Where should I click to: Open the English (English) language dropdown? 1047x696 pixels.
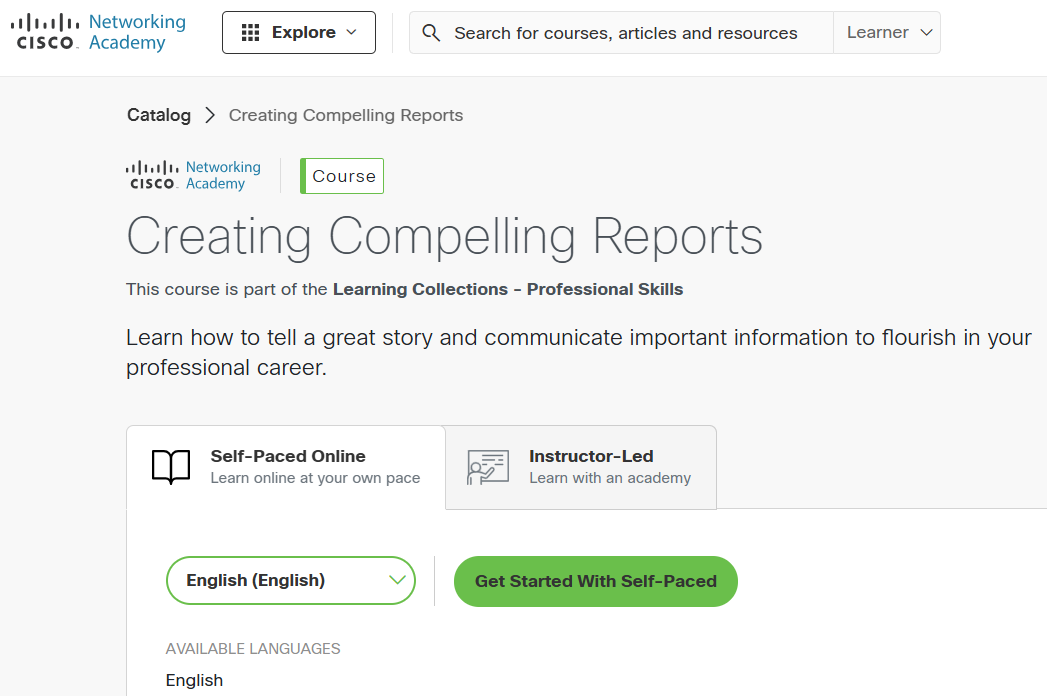290,580
